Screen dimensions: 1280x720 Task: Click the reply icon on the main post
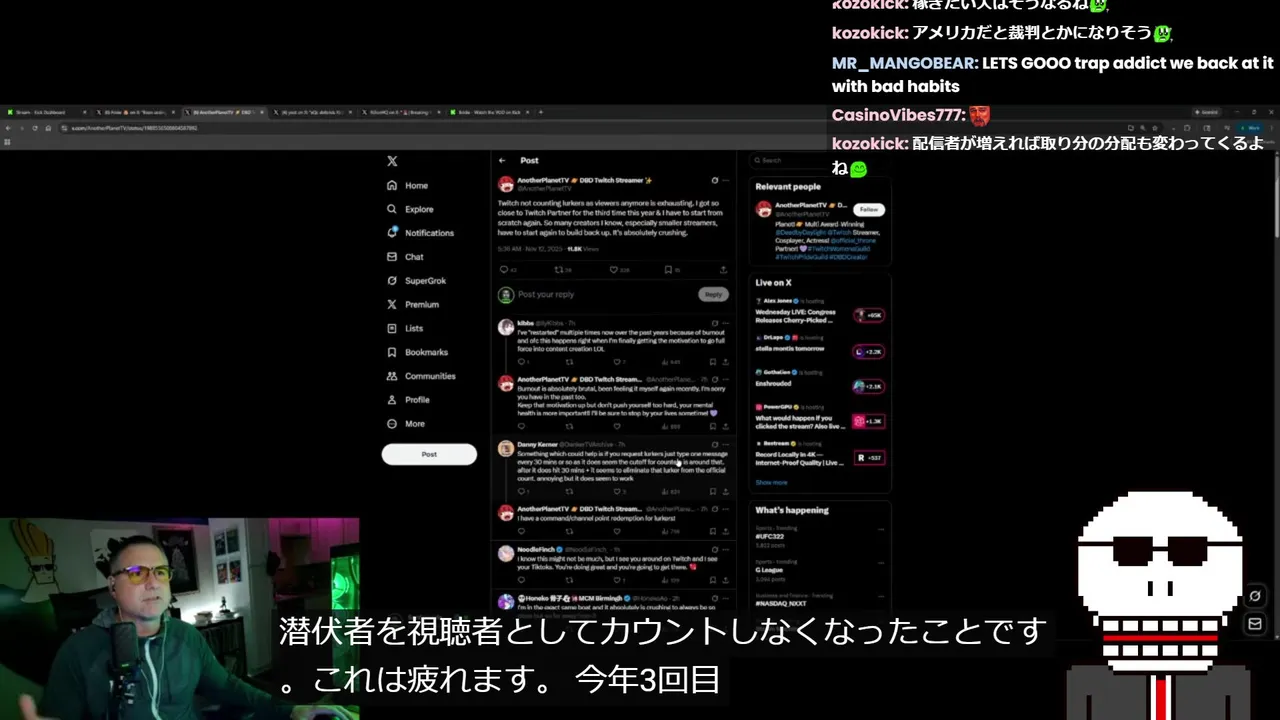tap(504, 269)
